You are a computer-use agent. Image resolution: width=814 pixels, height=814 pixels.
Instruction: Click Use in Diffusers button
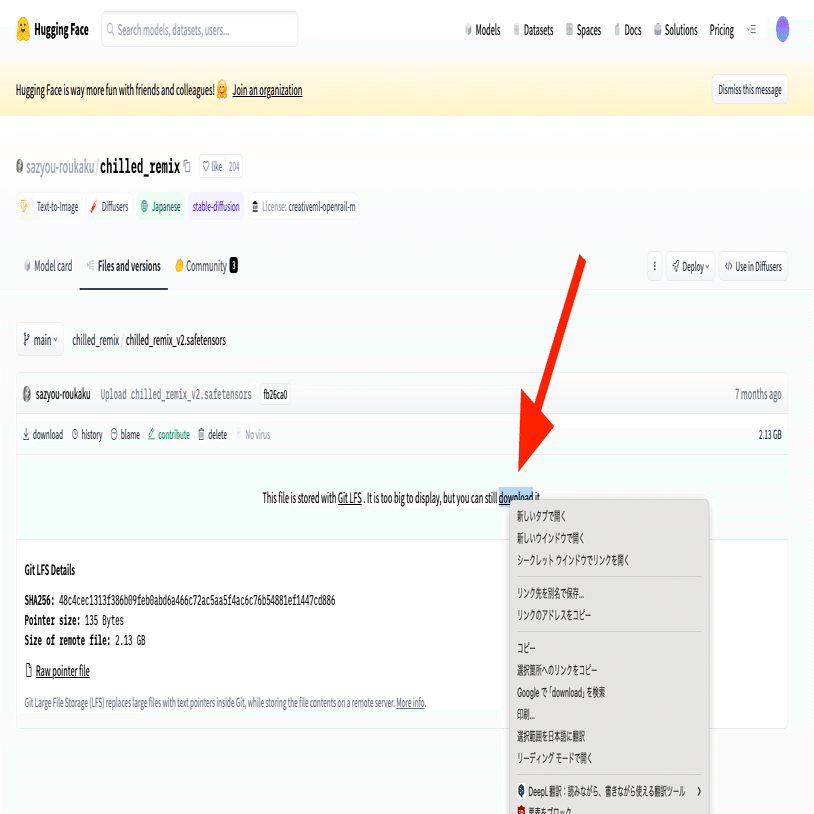[x=753, y=266]
